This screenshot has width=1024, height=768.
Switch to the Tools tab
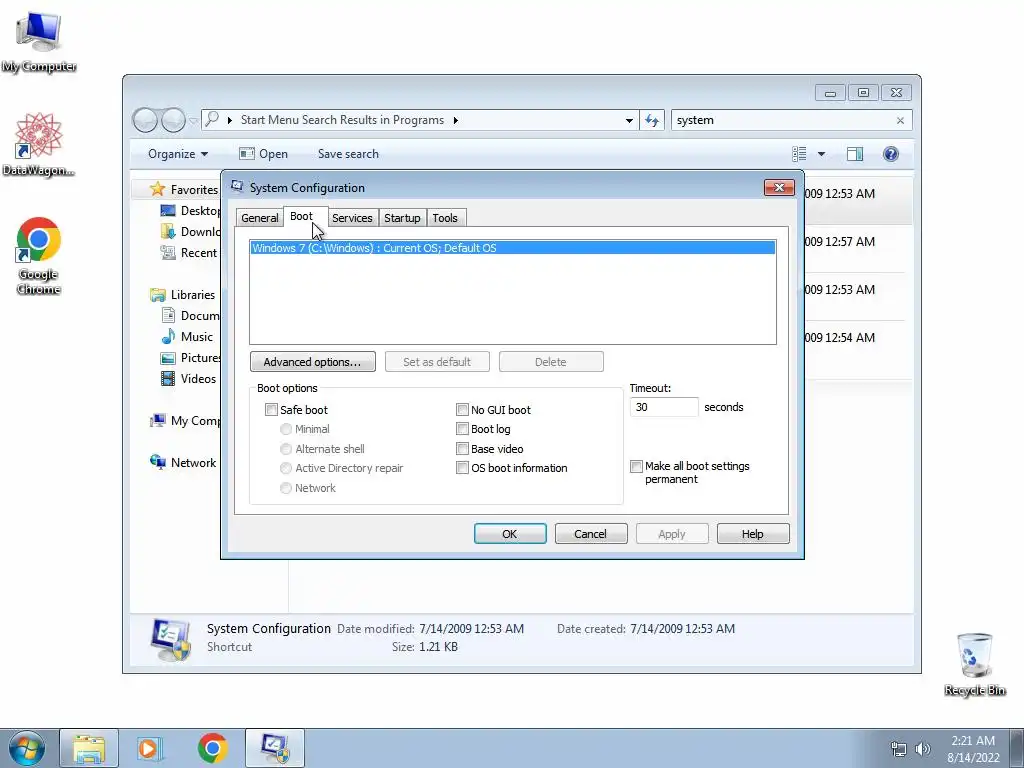(x=445, y=218)
